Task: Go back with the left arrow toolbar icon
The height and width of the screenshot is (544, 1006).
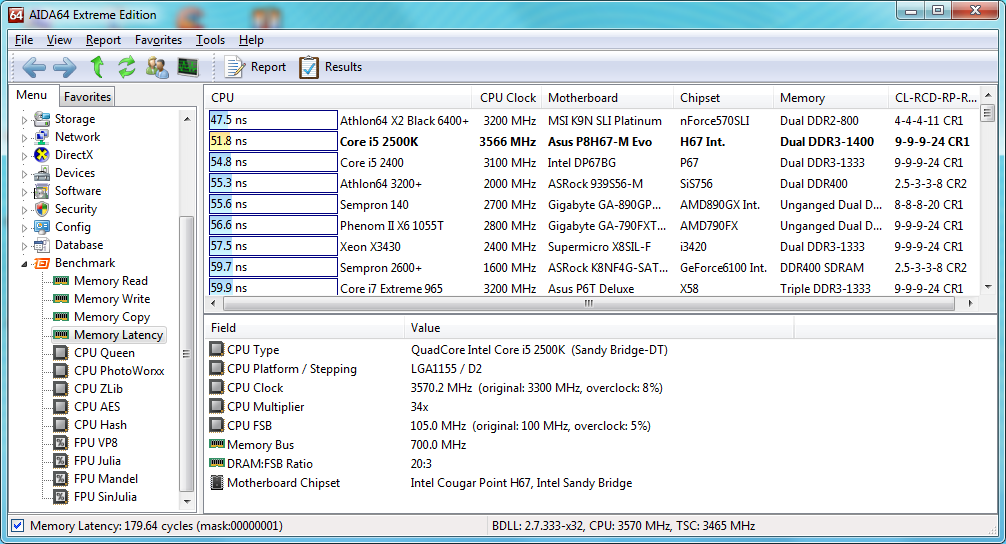Action: pyautogui.click(x=33, y=67)
